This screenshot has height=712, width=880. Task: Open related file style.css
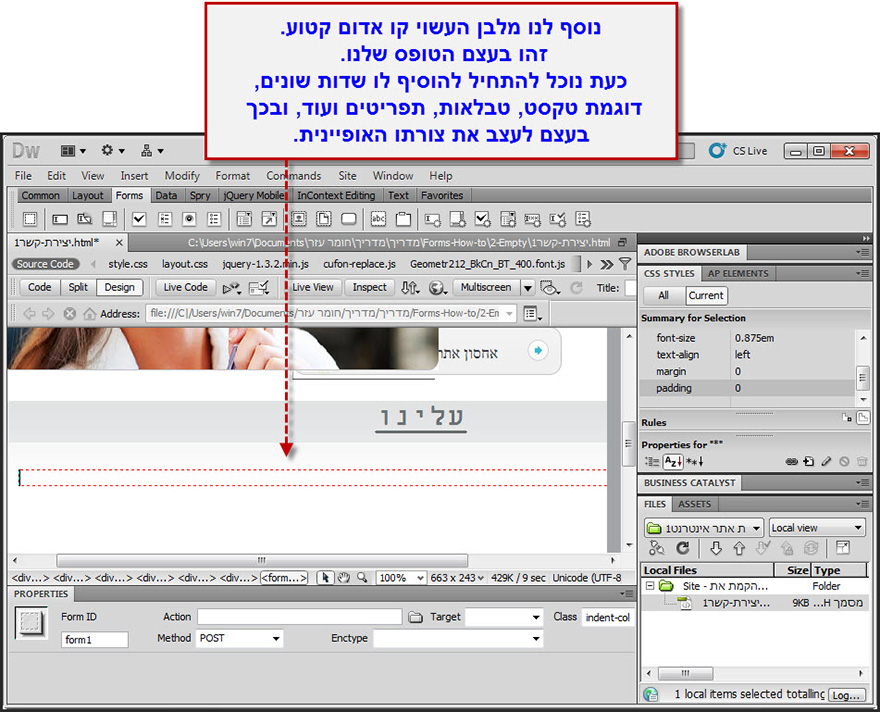click(x=128, y=264)
